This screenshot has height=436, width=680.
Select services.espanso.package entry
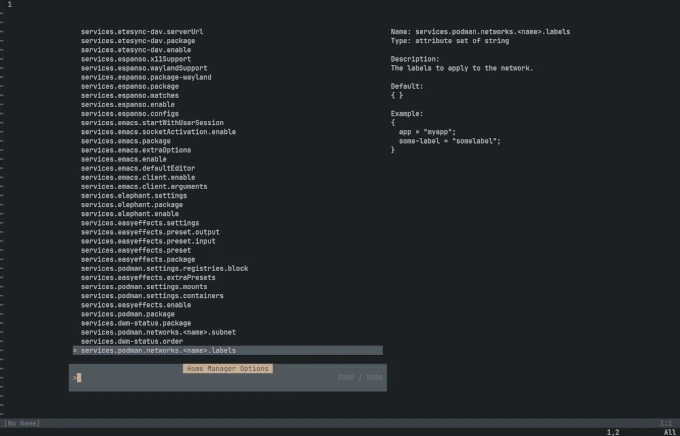coord(130,86)
